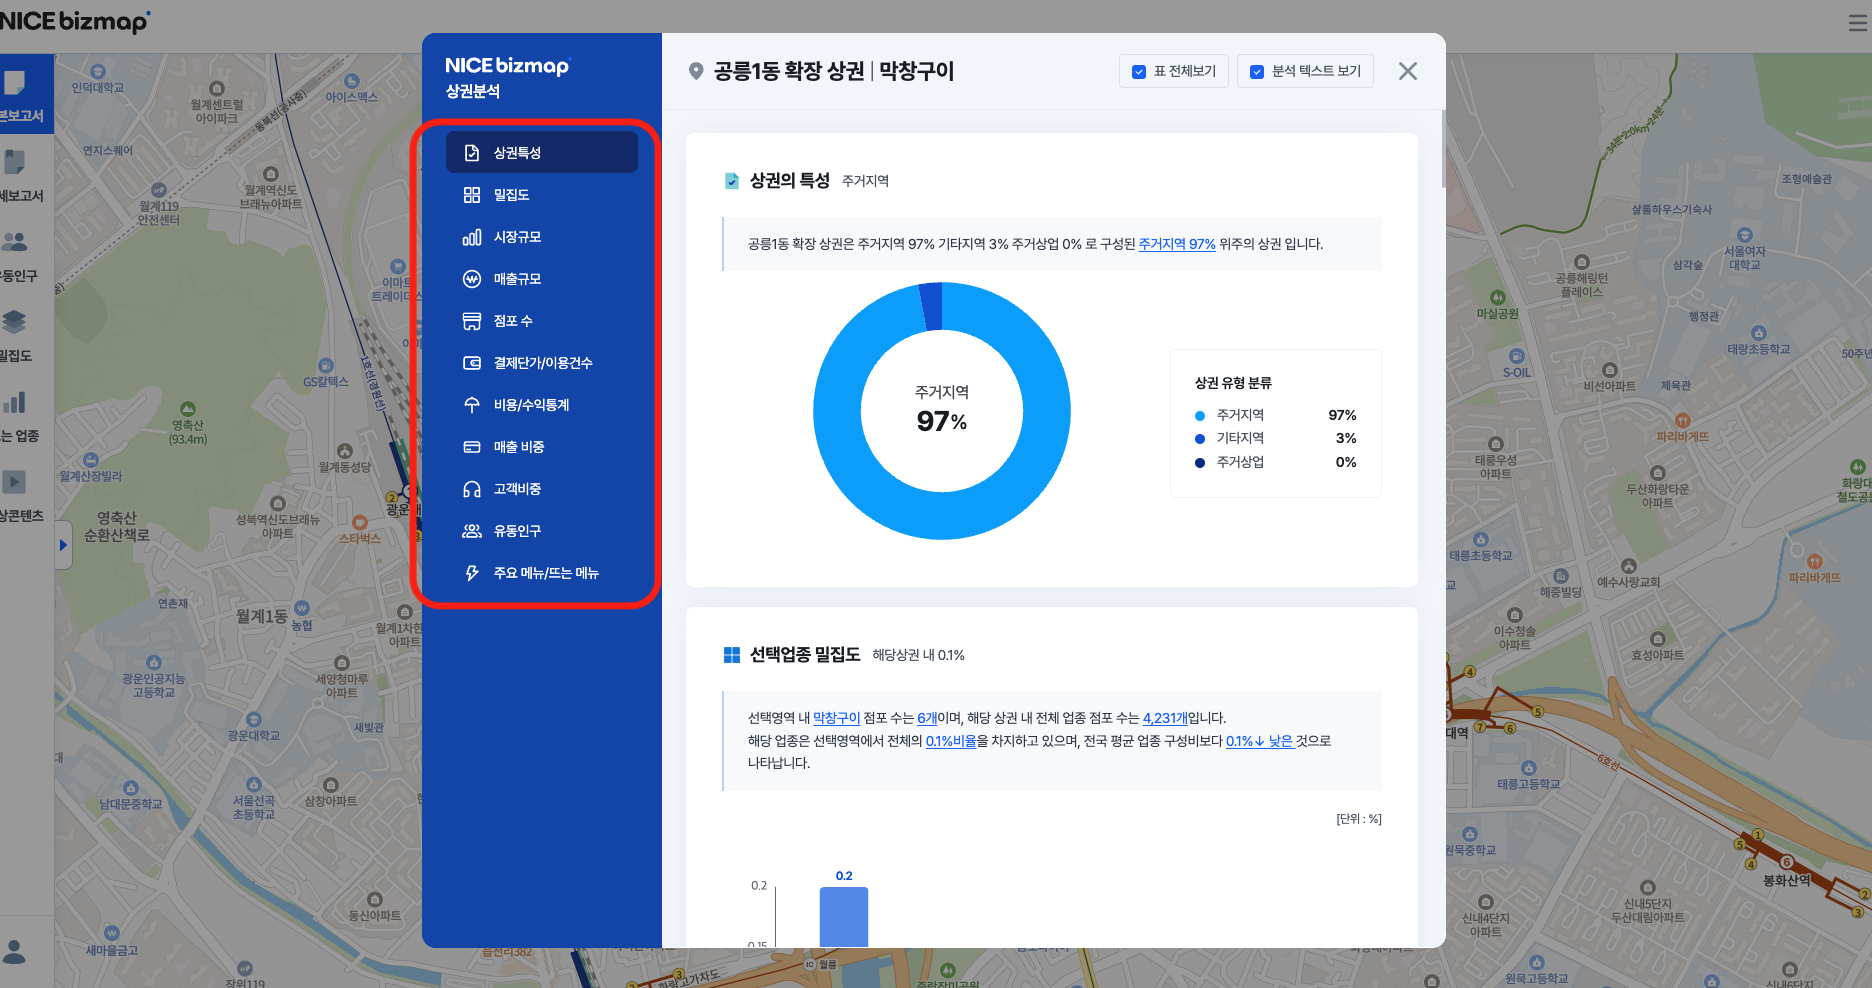The height and width of the screenshot is (988, 1872).
Task: Open 결제단가/이용건수 section
Action: click(541, 363)
